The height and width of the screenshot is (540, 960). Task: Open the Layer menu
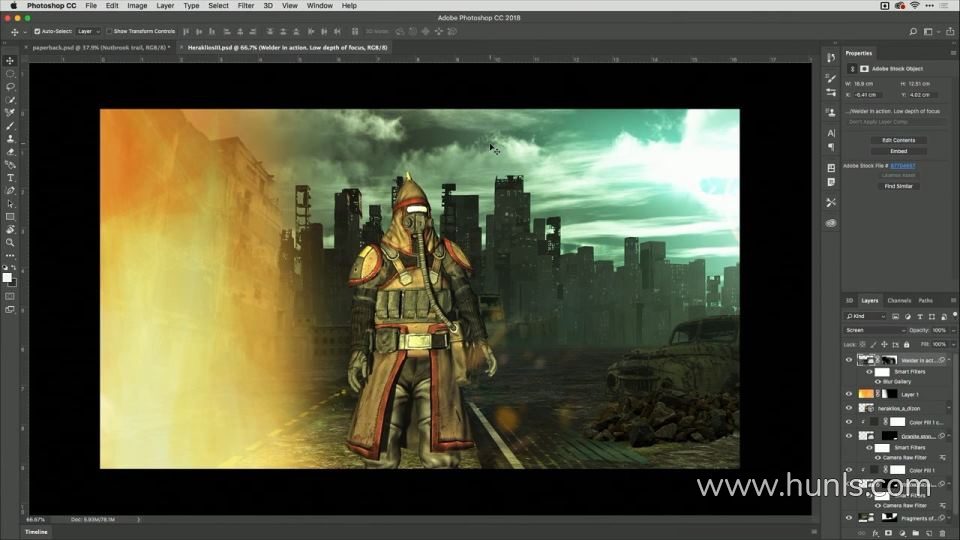coord(165,6)
